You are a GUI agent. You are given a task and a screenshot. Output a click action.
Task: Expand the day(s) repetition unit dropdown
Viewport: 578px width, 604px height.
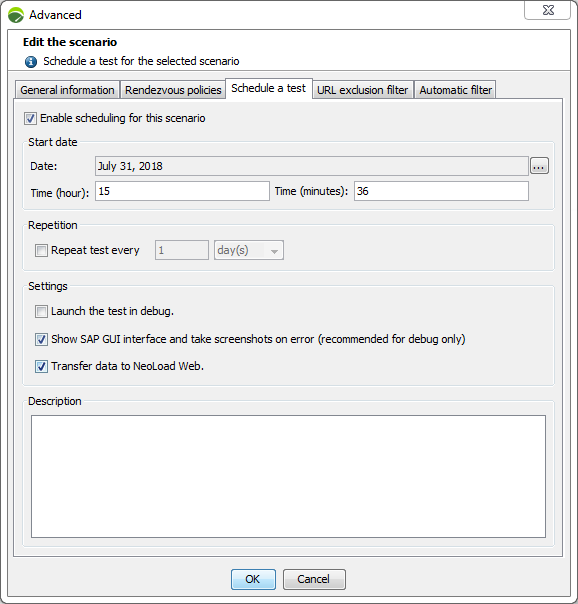pos(249,250)
